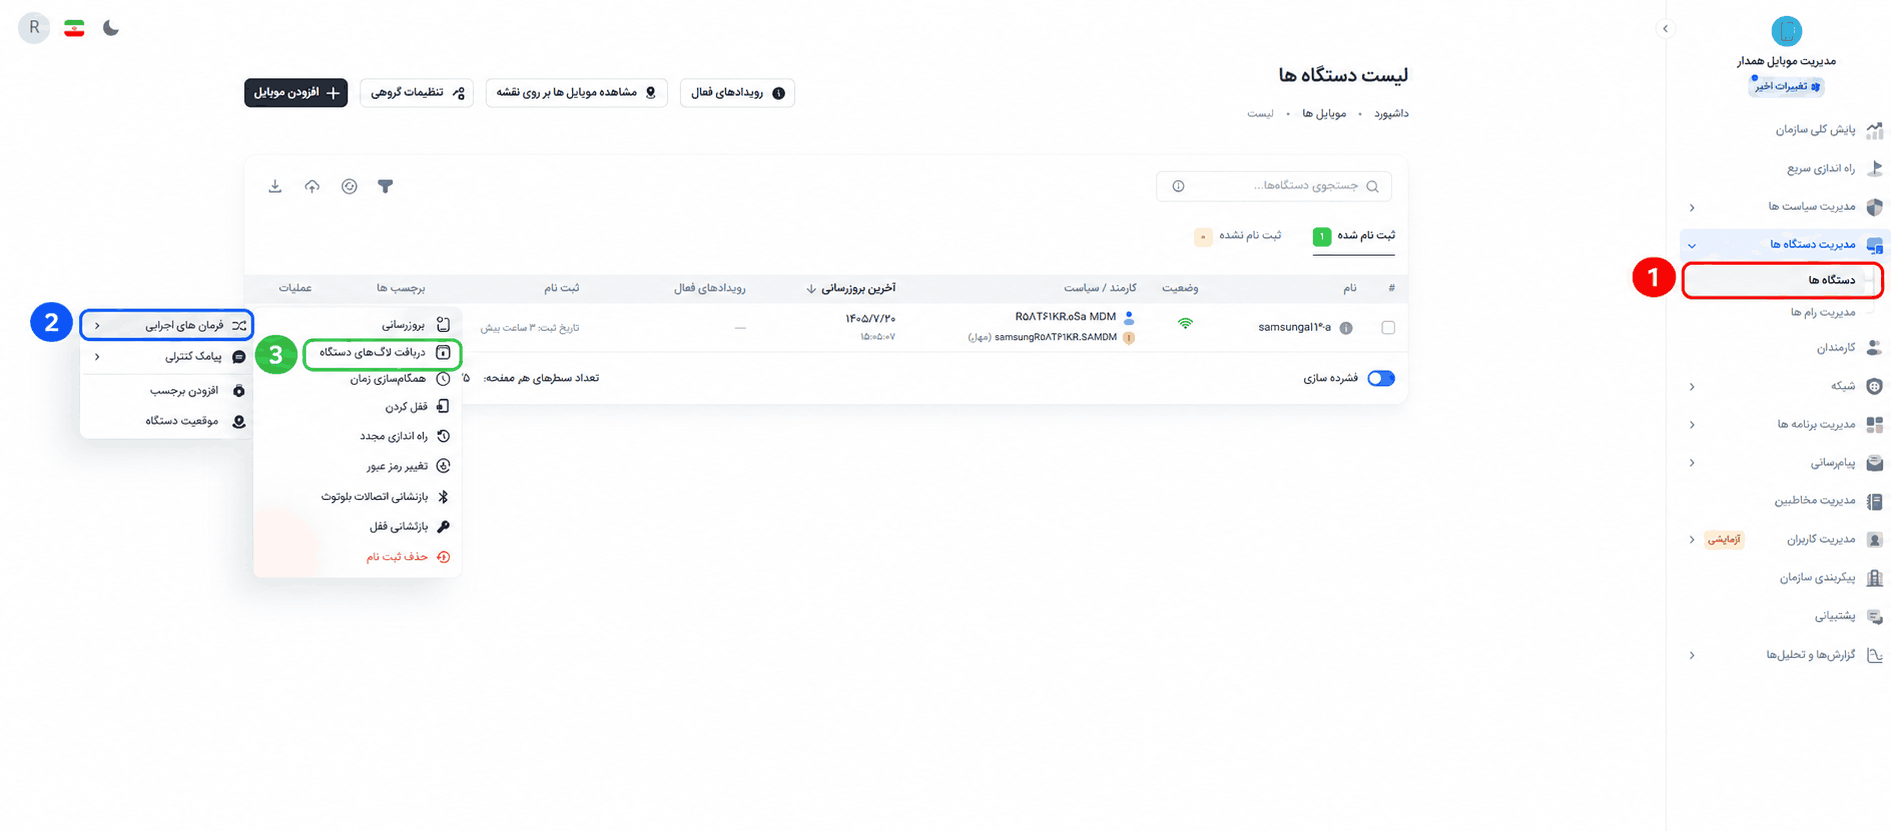Click the کارمندان people icon in sidebar
This screenshot has width=1891, height=831.
(1874, 348)
